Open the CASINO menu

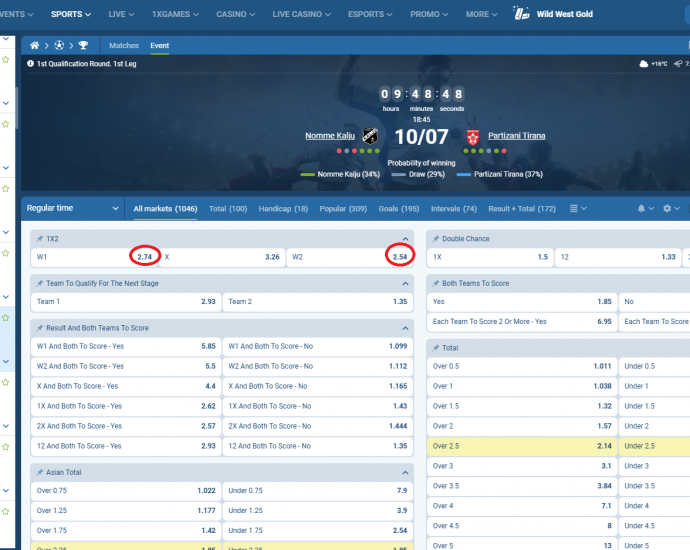(x=235, y=14)
